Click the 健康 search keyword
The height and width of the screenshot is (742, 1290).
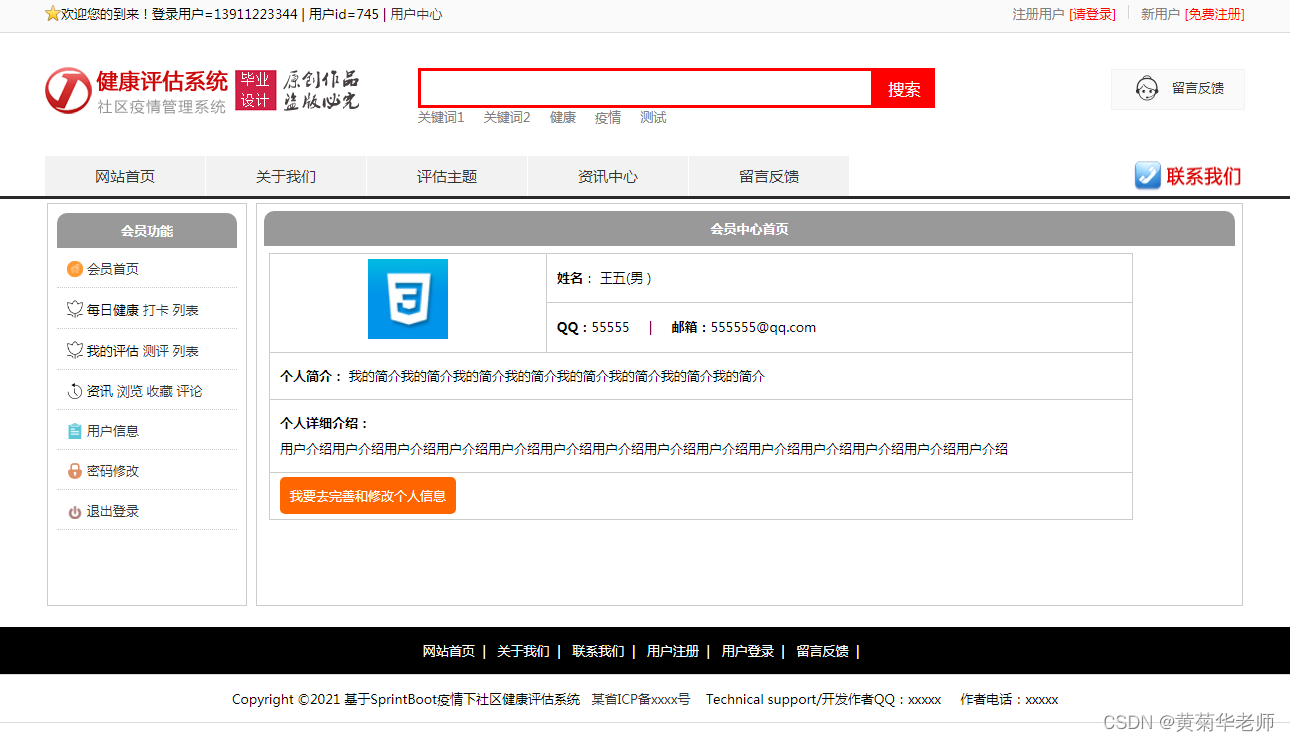tap(563, 118)
